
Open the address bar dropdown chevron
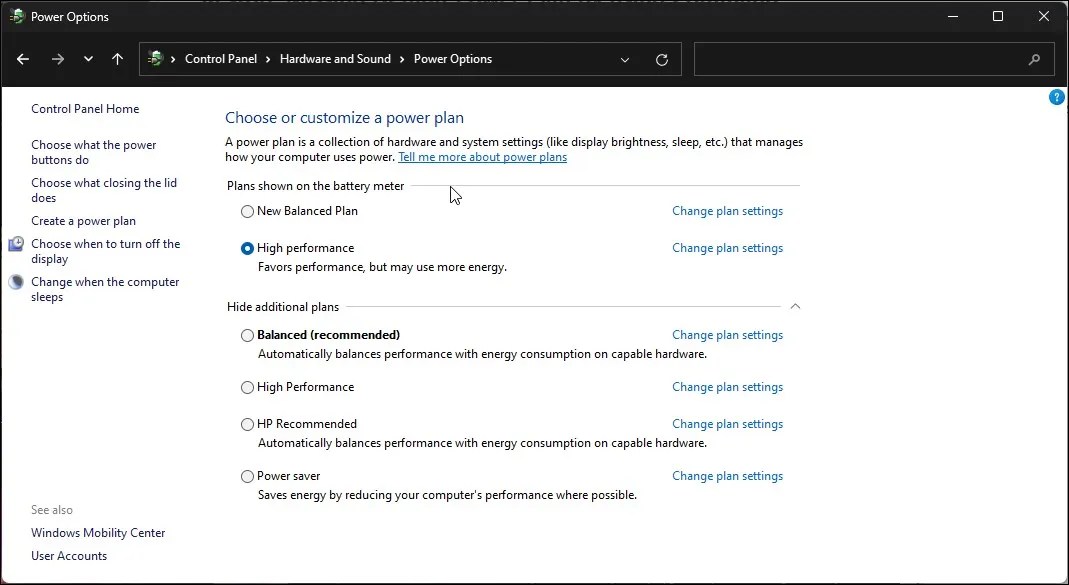click(x=625, y=59)
